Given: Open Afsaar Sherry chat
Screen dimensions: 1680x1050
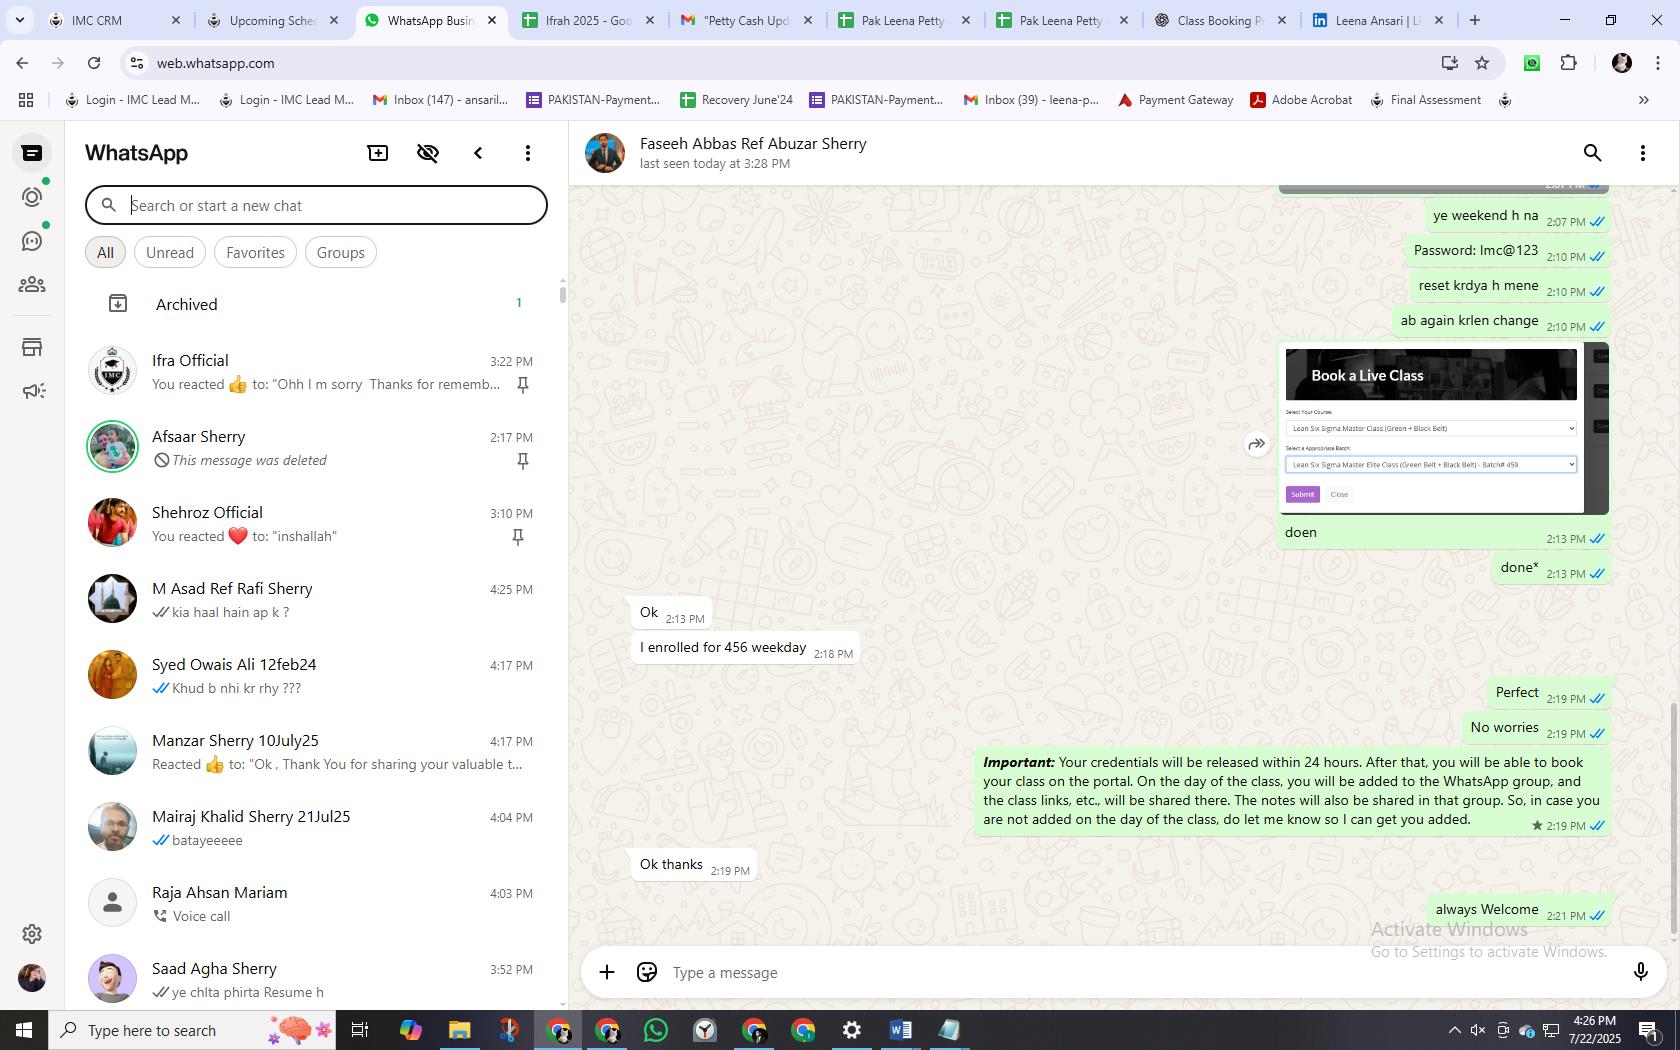Looking at the screenshot, I should [316, 448].
